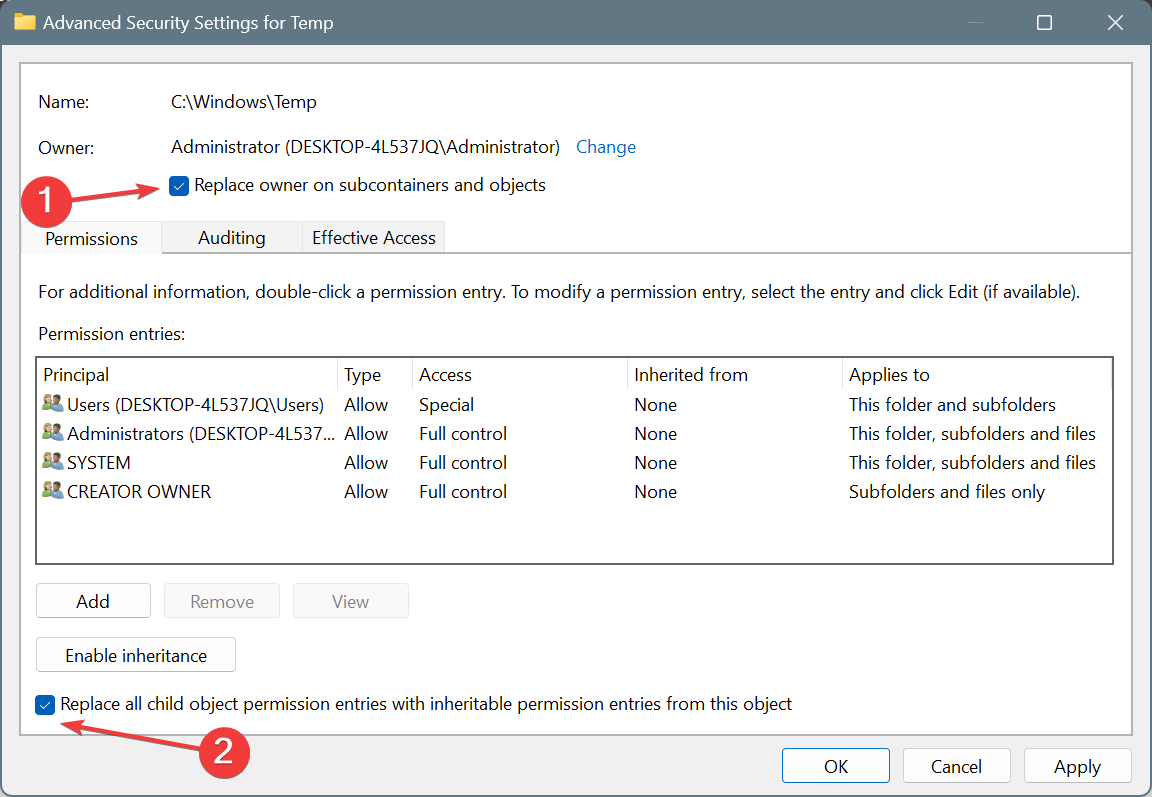
Task: Click the View button
Action: click(x=350, y=601)
